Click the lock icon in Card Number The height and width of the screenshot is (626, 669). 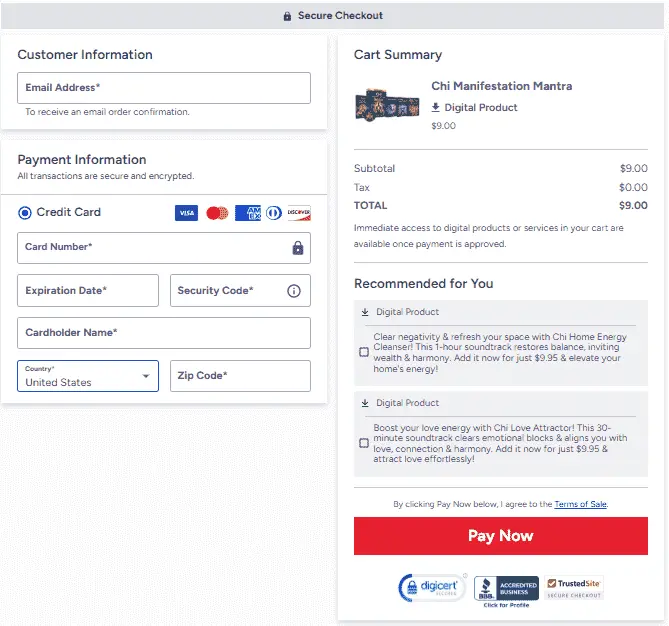(x=298, y=248)
